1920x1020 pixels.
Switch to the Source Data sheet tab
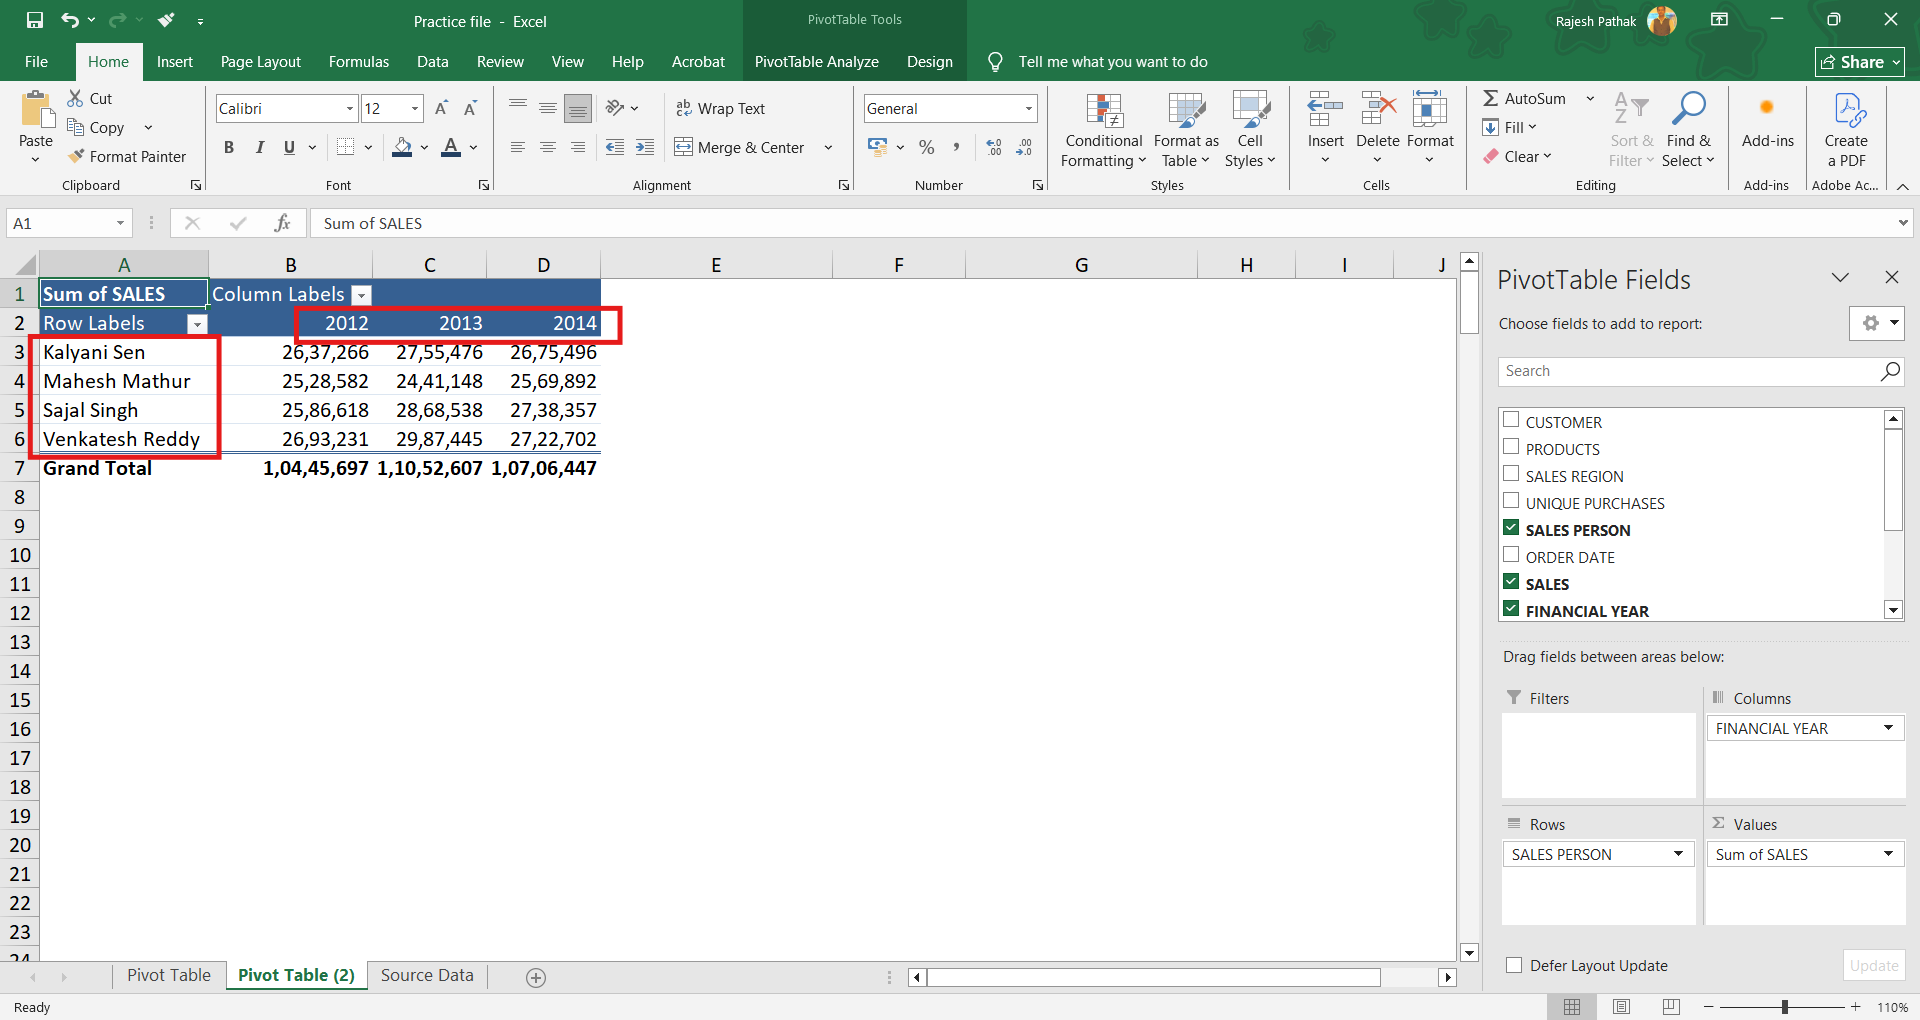tap(427, 975)
